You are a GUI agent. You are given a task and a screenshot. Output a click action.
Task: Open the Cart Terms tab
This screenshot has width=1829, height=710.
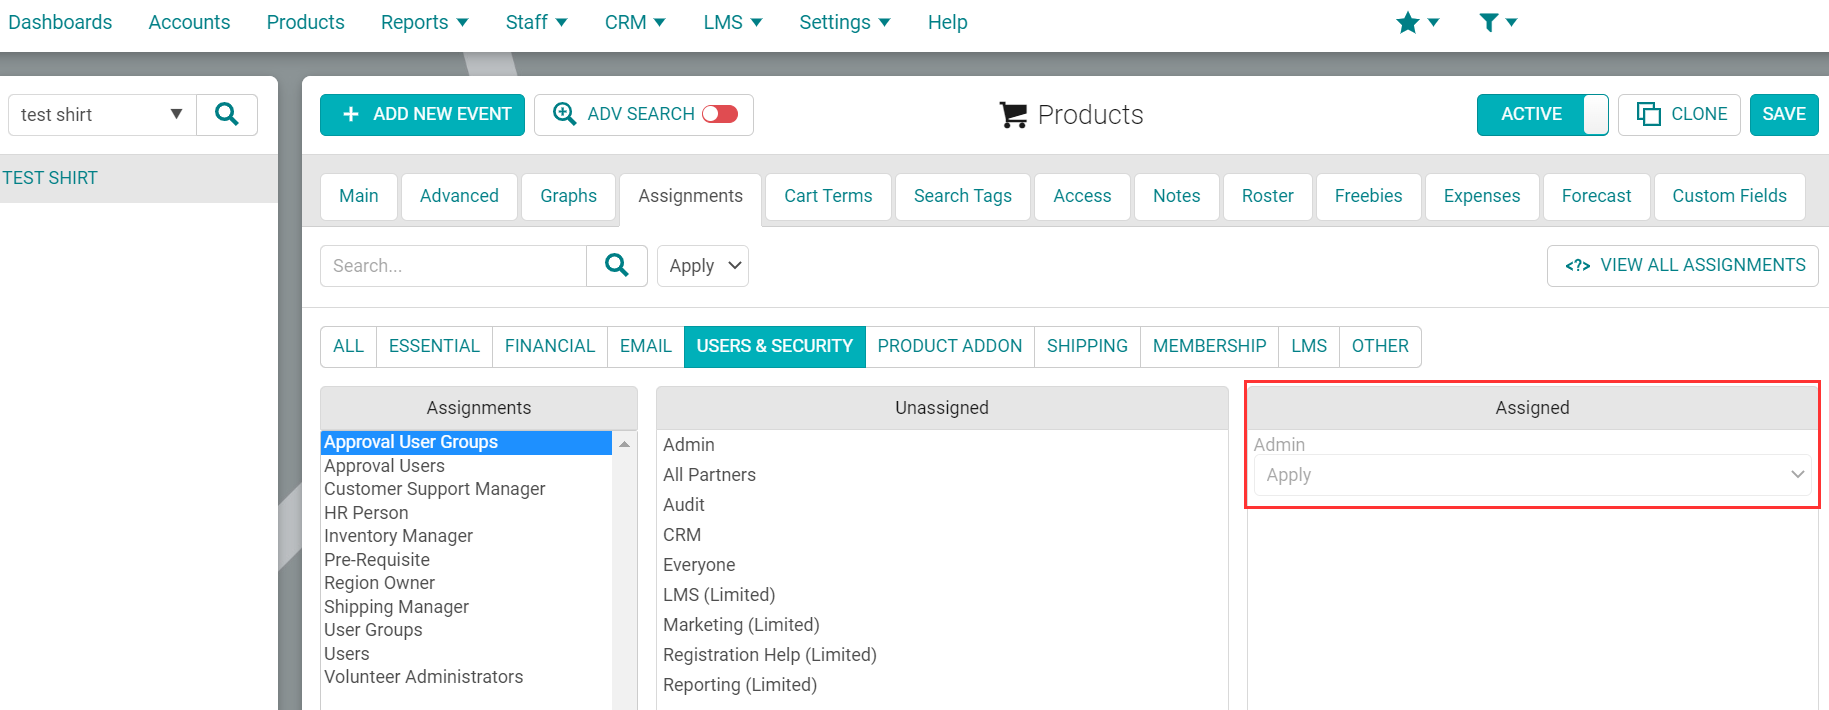pyautogui.click(x=828, y=196)
